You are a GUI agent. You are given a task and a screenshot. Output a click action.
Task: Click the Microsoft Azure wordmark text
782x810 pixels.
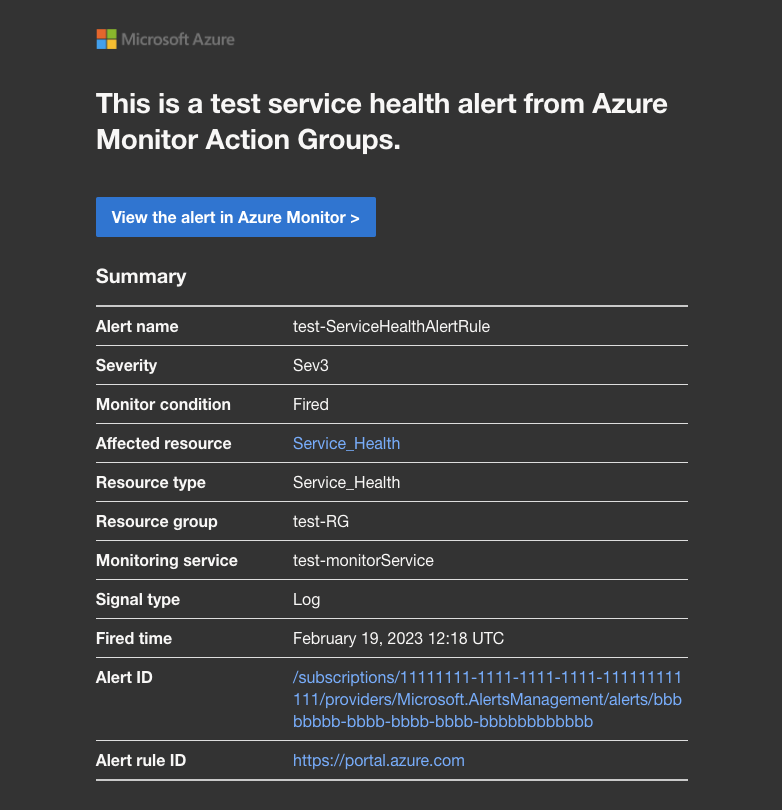click(178, 40)
